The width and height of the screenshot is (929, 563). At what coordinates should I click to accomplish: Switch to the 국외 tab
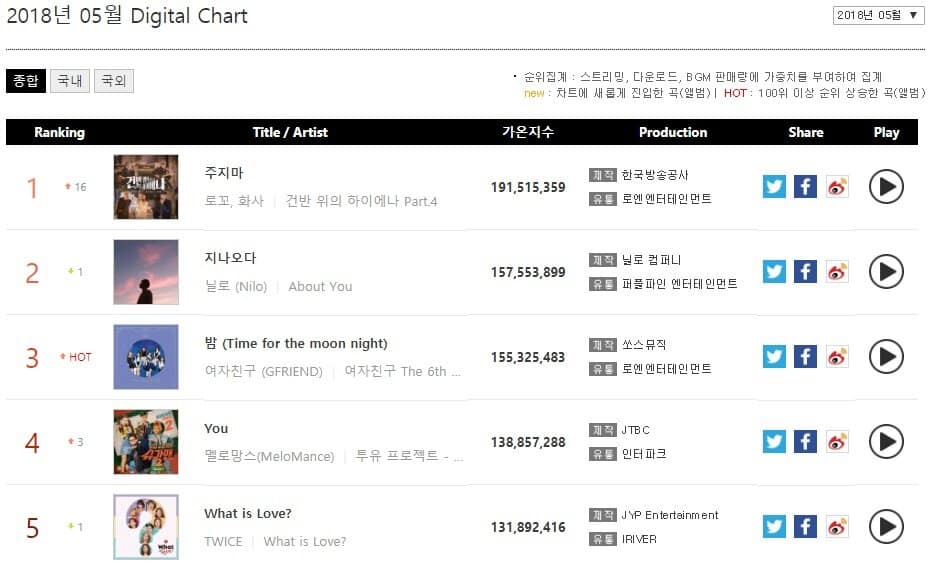[x=113, y=81]
